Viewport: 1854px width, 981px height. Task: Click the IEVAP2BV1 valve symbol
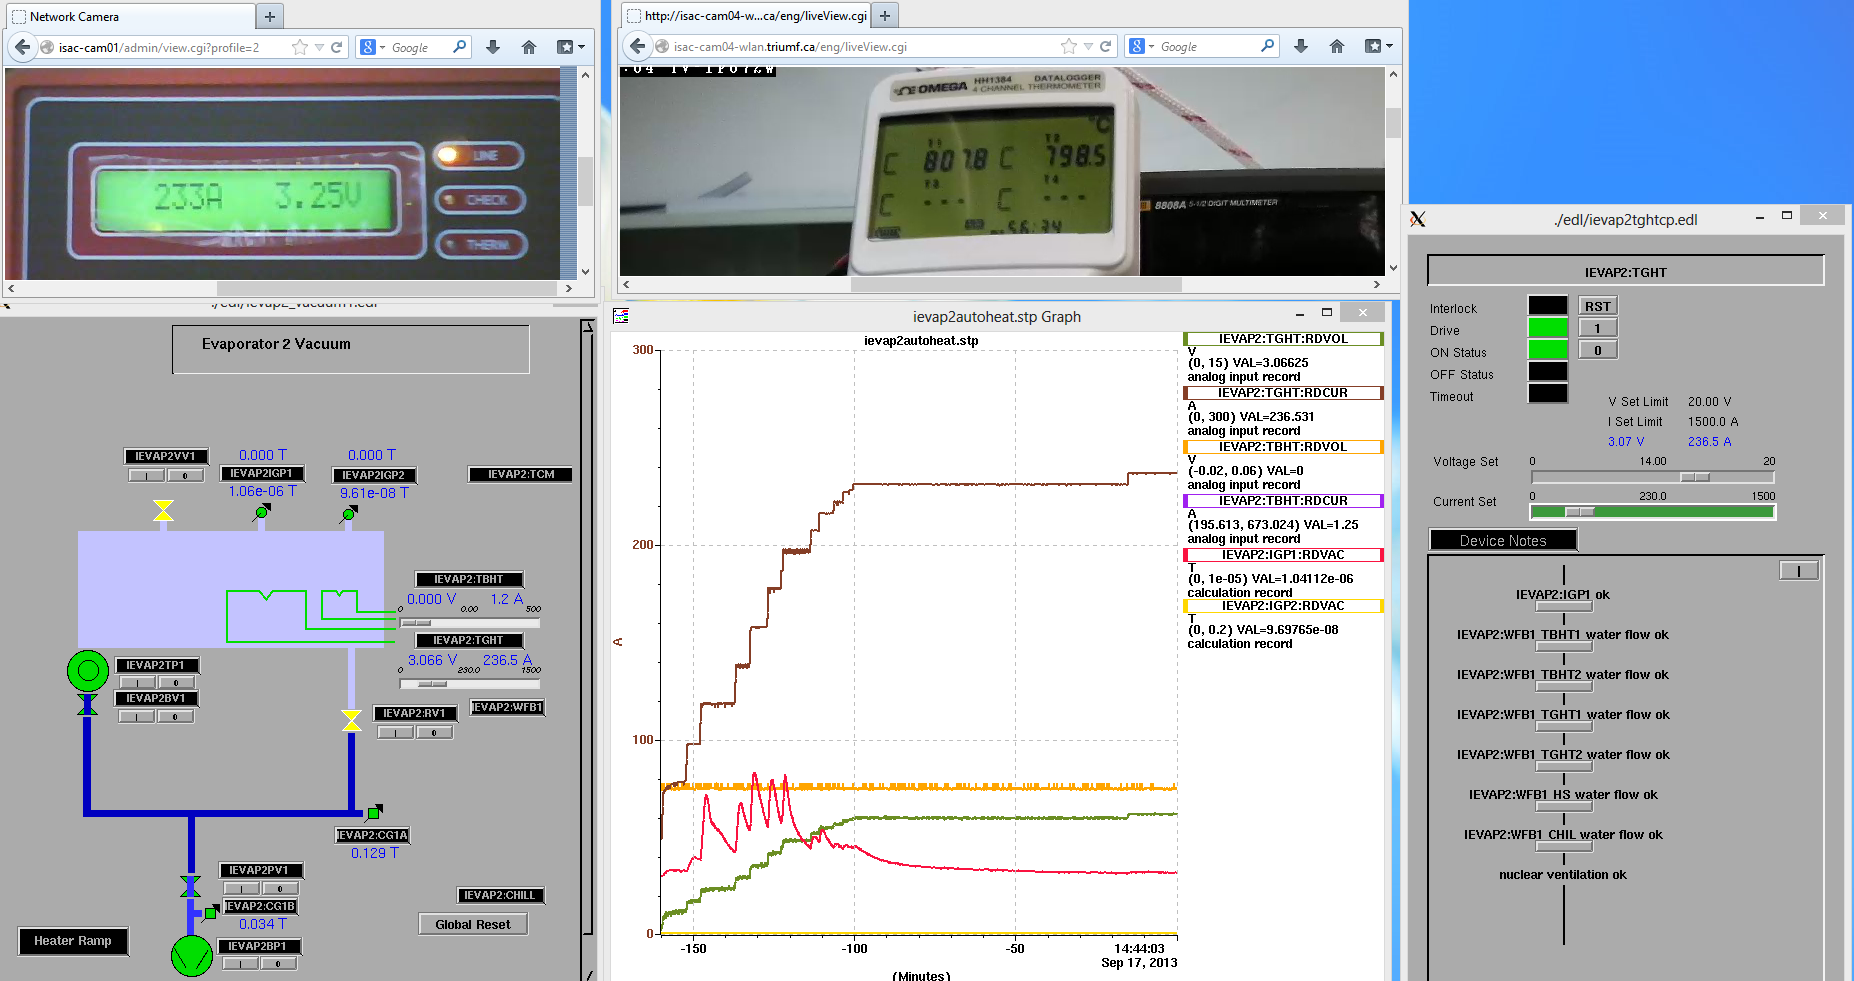pyautogui.click(x=88, y=705)
